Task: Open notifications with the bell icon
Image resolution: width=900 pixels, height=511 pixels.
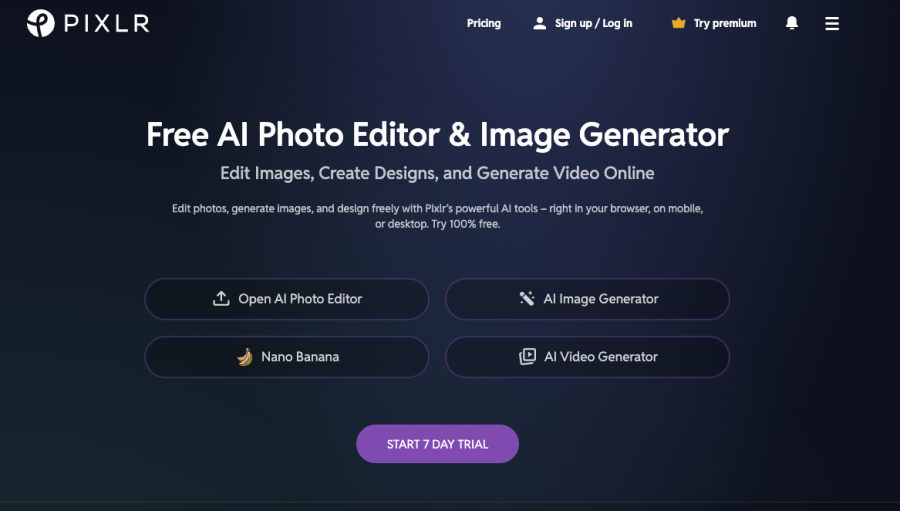Action: [x=792, y=23]
